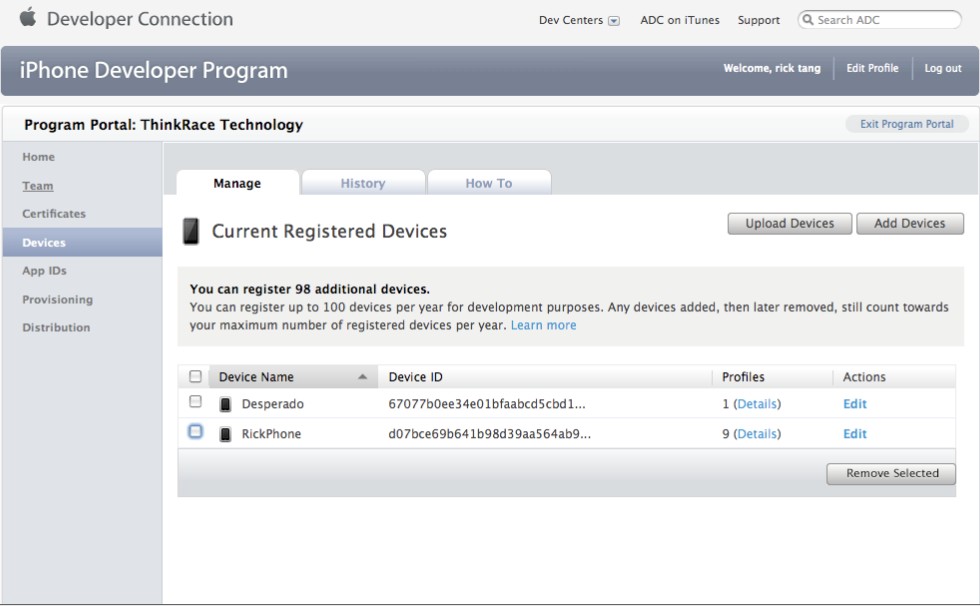Open the Certificates section
This screenshot has height=606, width=980.
click(54, 214)
